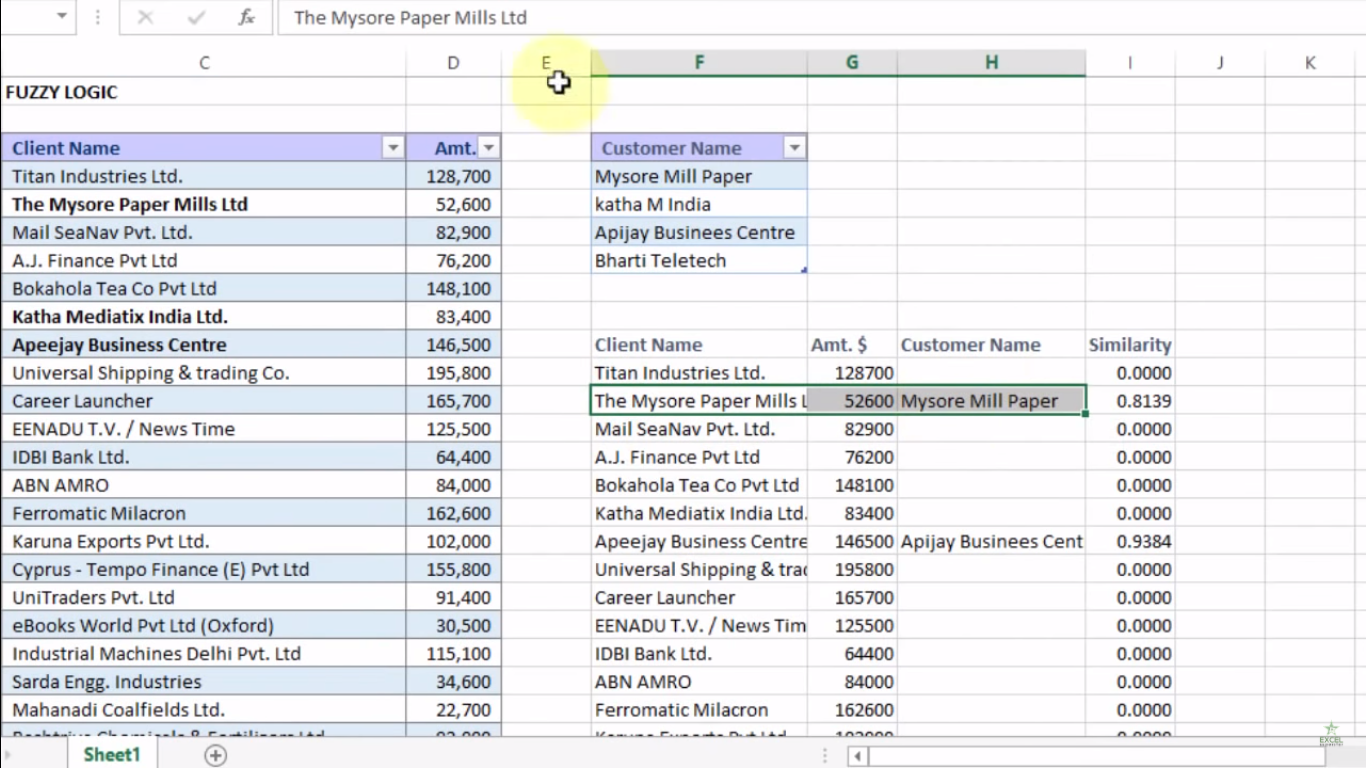Click horizontal scrollbar left arrow
The width and height of the screenshot is (1366, 768).
tap(858, 756)
